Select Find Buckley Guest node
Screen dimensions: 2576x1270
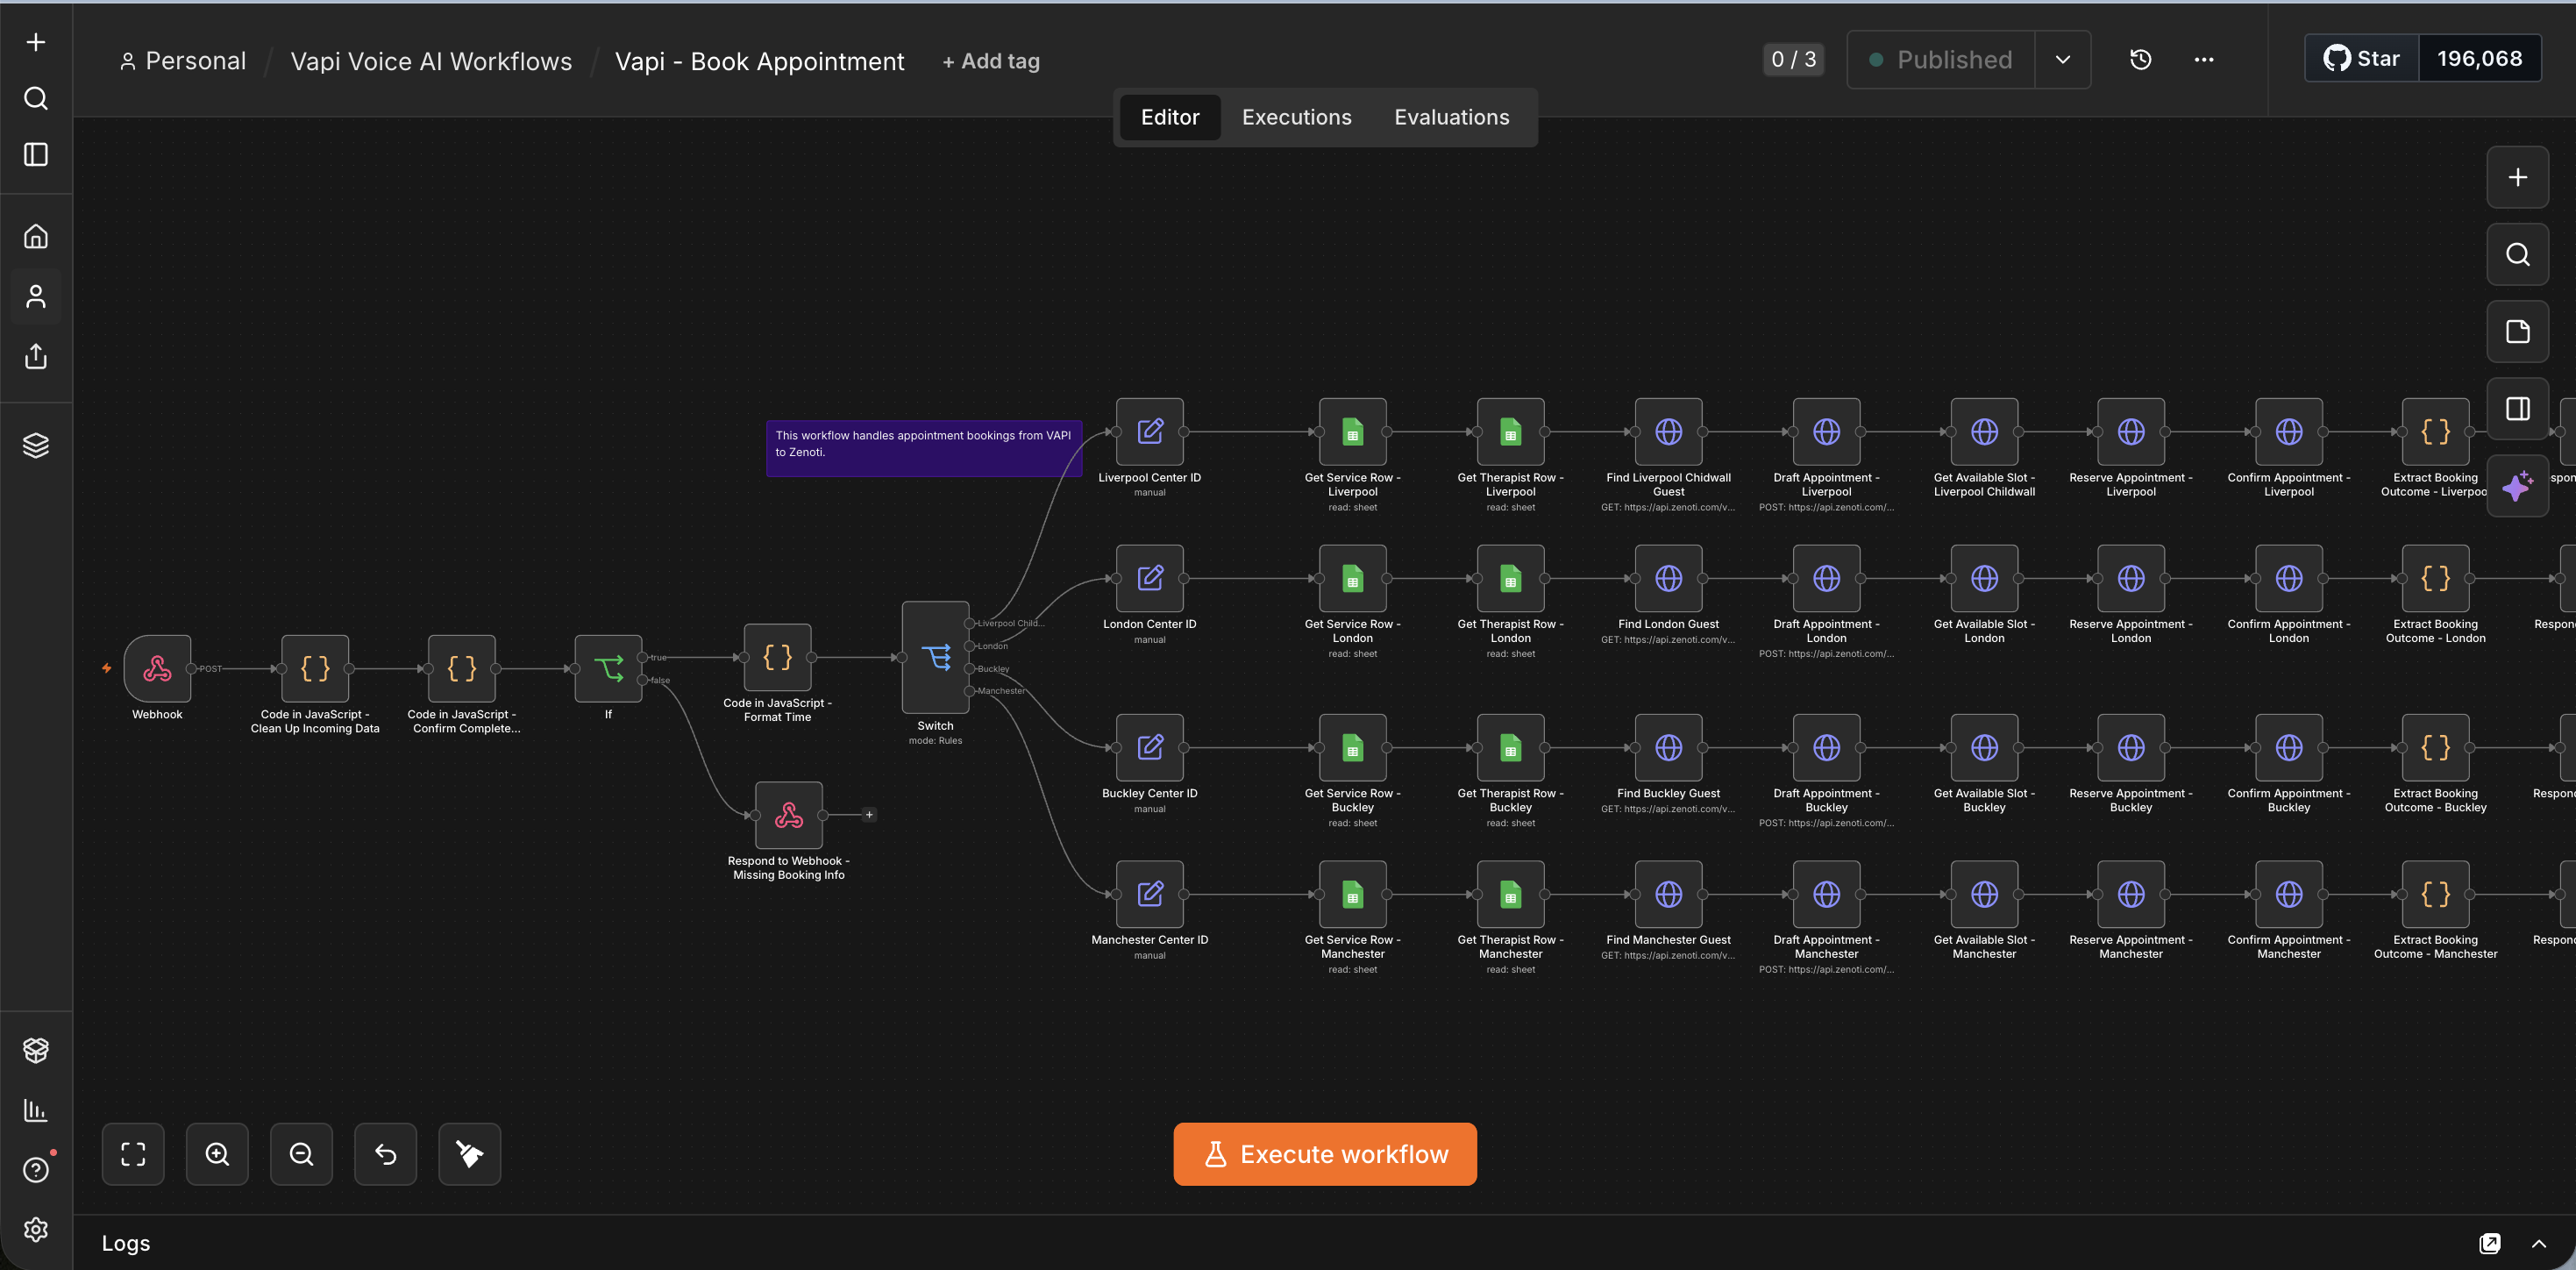pos(1669,747)
